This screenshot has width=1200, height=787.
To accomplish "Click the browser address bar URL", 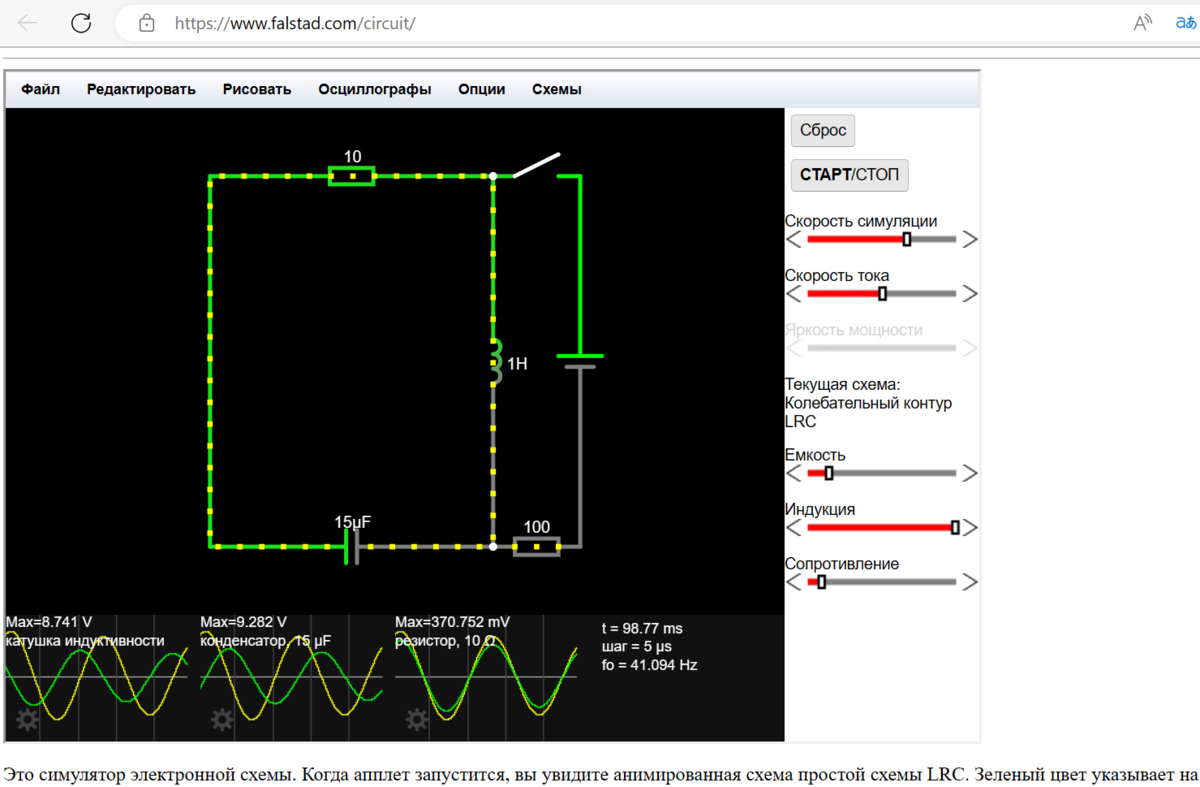I will [295, 22].
